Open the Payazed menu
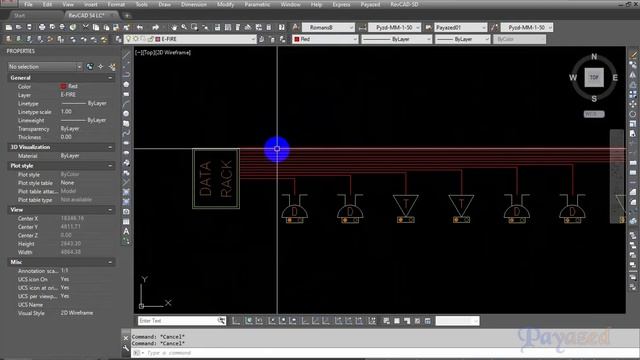This screenshot has width=640, height=360. click(370, 4)
